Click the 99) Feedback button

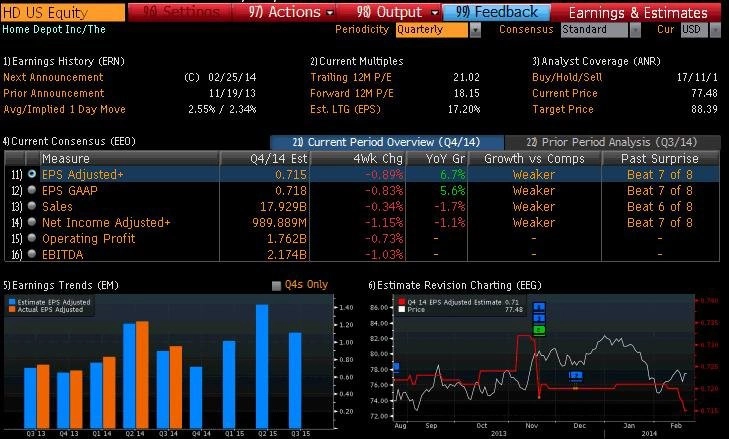(x=496, y=12)
